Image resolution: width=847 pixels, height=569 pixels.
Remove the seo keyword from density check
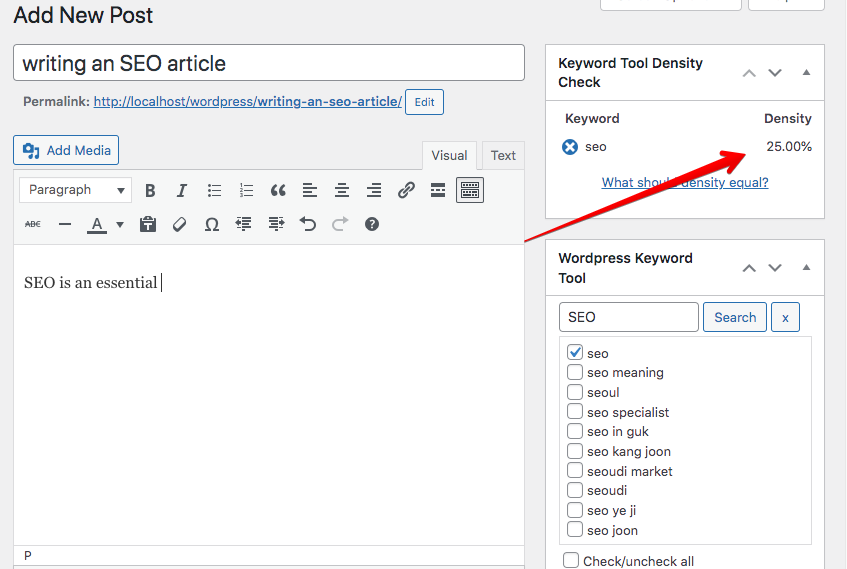(x=570, y=147)
